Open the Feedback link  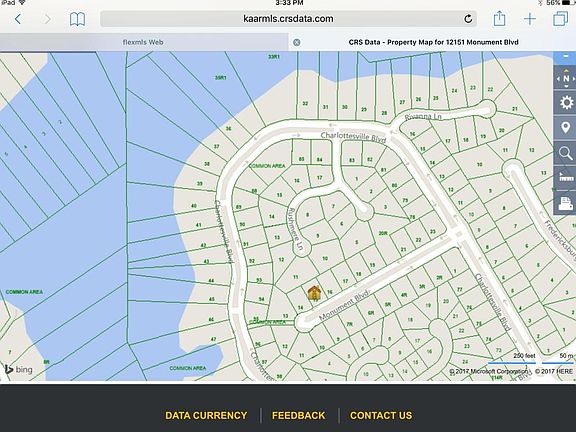pyautogui.click(x=298, y=415)
